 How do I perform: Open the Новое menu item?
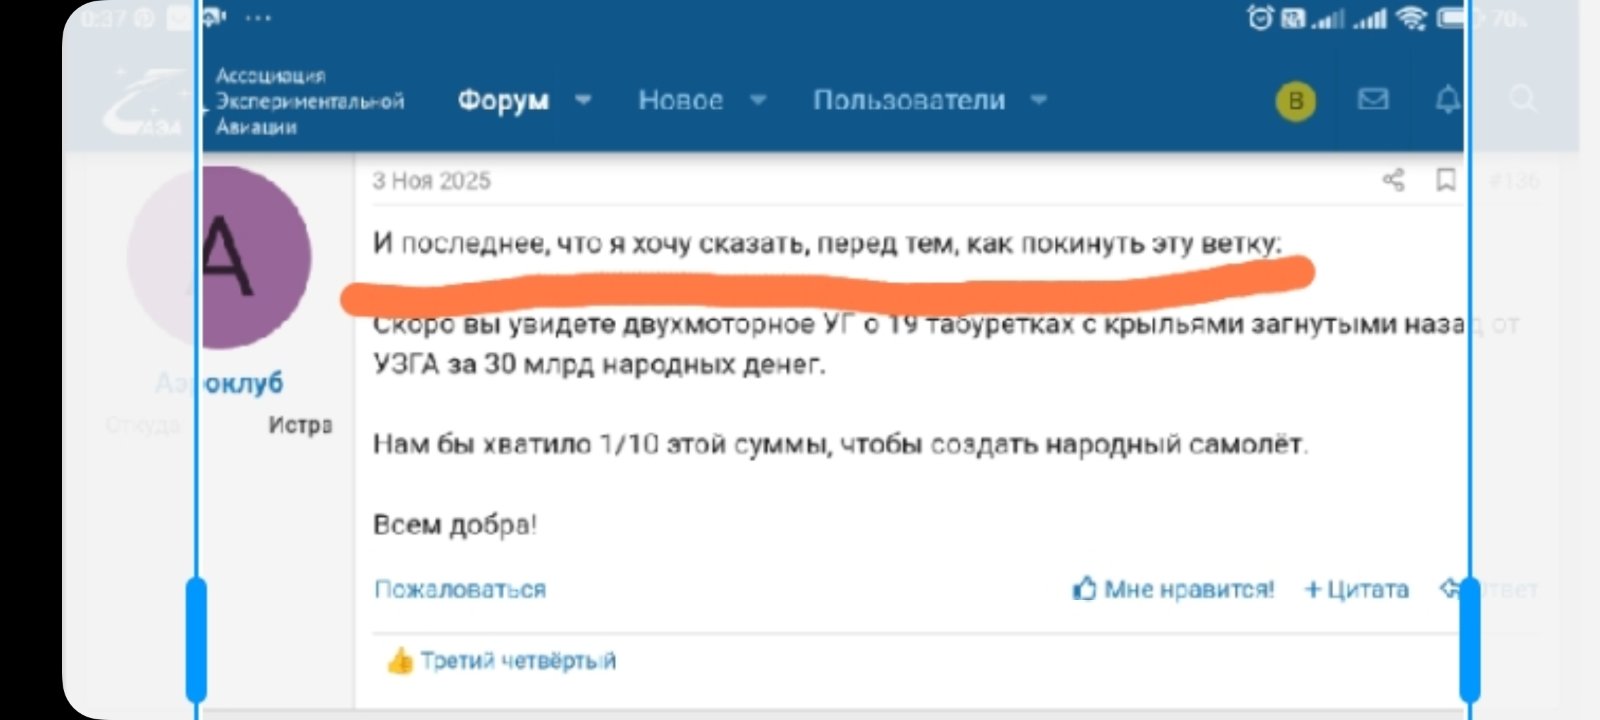coord(680,100)
